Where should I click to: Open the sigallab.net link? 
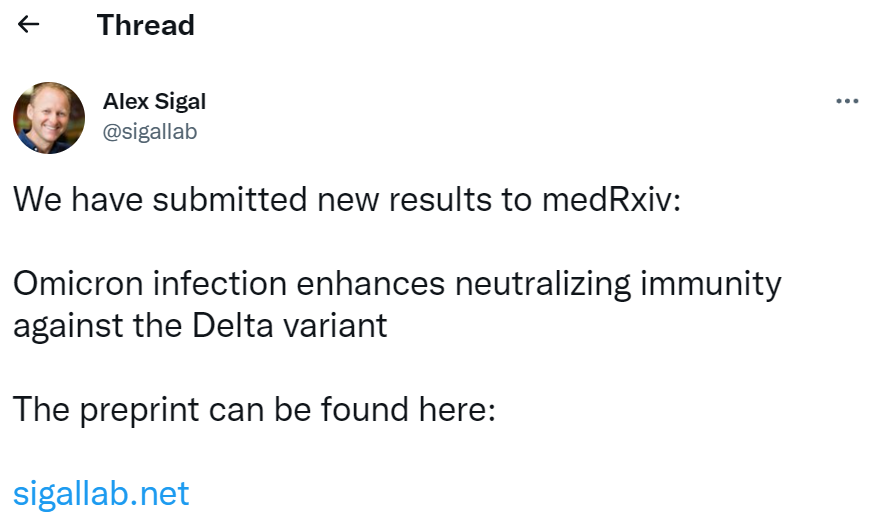point(101,493)
